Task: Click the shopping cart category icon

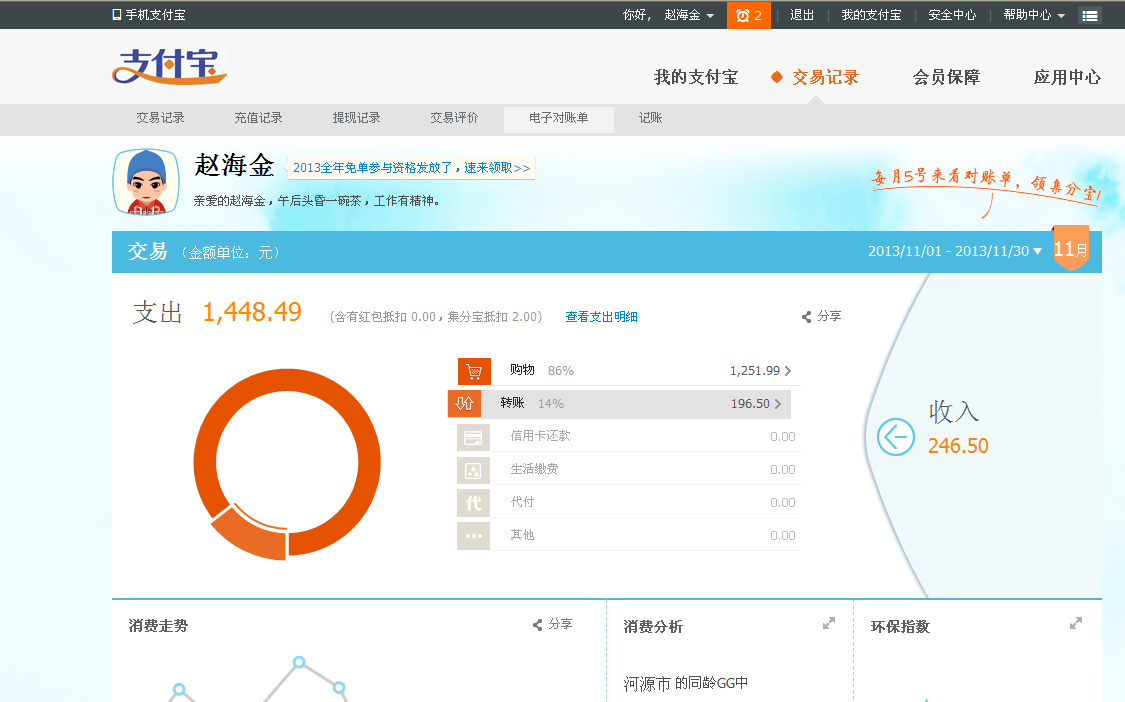Action: (x=474, y=371)
